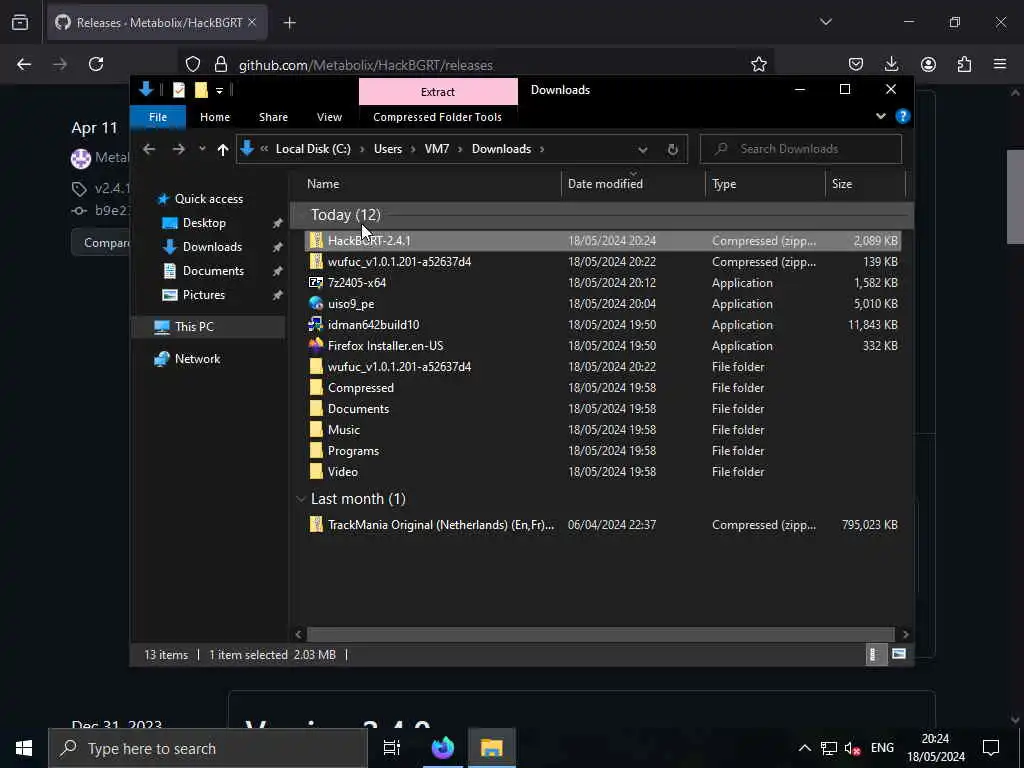Refresh the Downloads folder view

(673, 150)
